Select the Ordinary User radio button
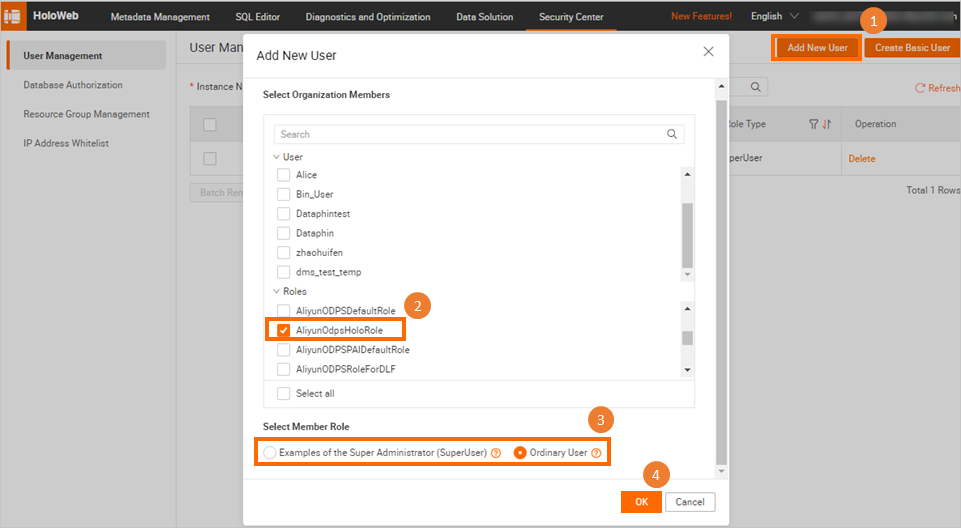This screenshot has height=528, width=961. pyautogui.click(x=520, y=453)
